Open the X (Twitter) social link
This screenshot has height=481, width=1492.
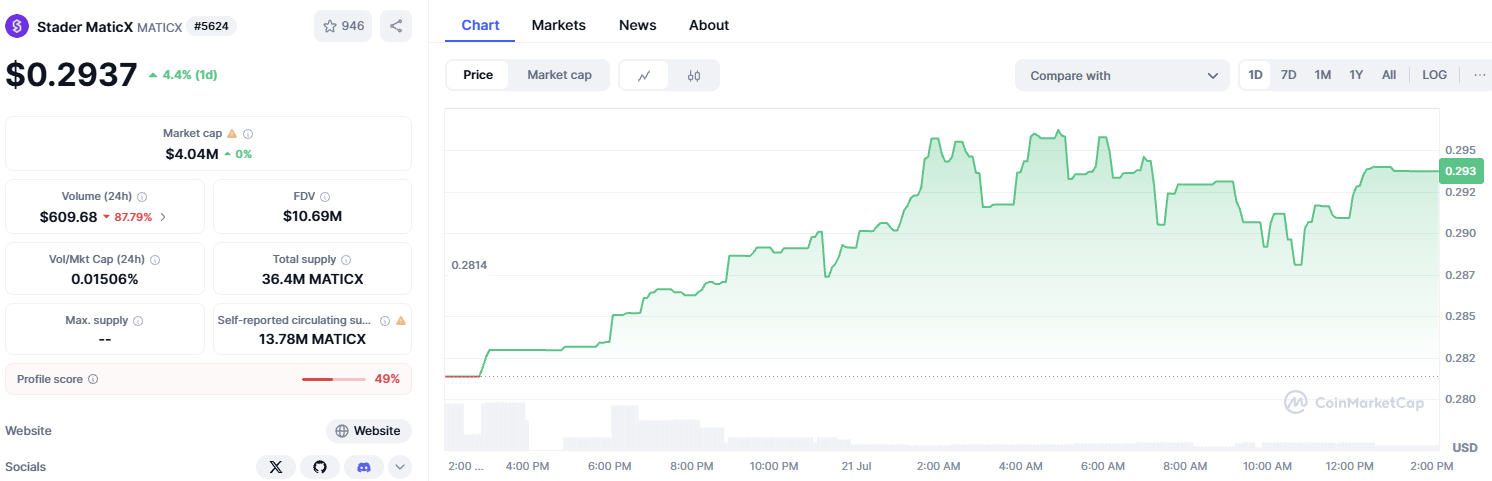tap(276, 467)
